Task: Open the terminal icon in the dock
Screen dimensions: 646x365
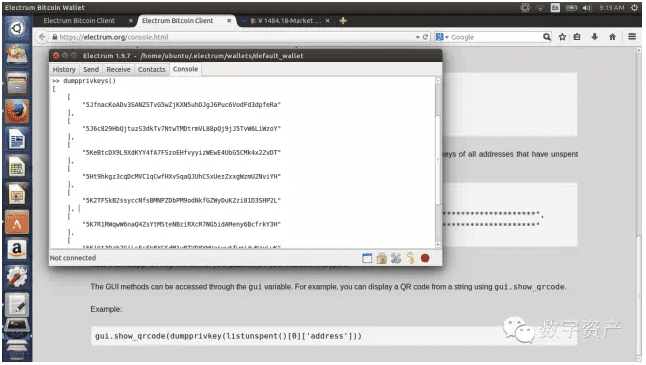Action: (x=17, y=325)
